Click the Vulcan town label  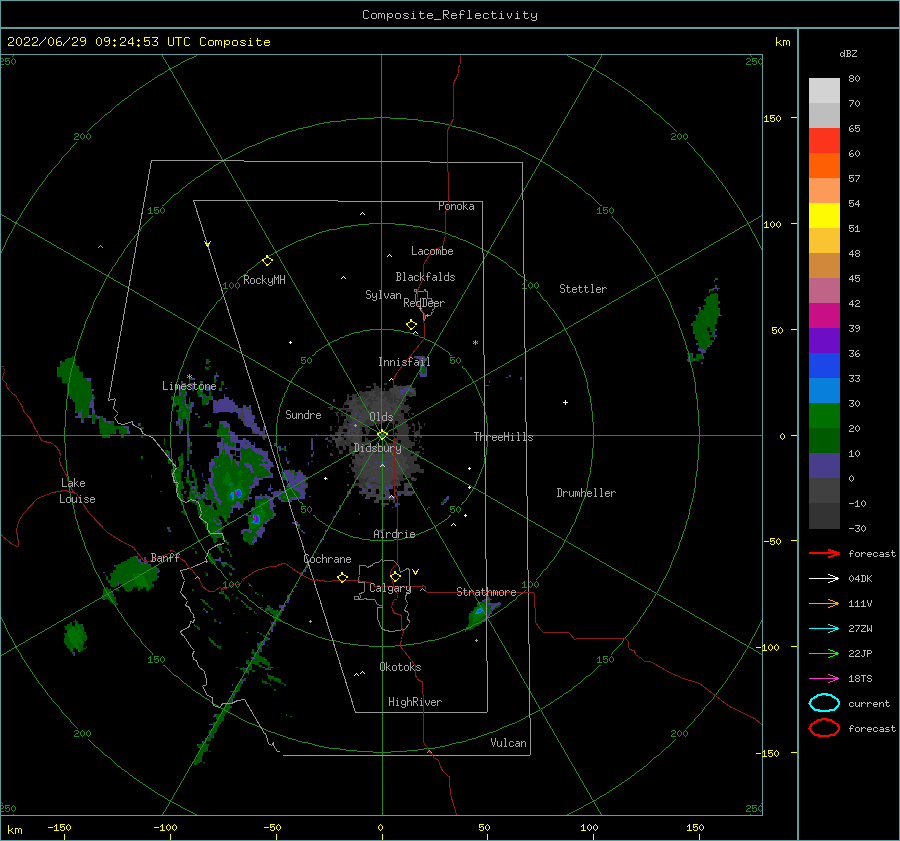tap(509, 743)
